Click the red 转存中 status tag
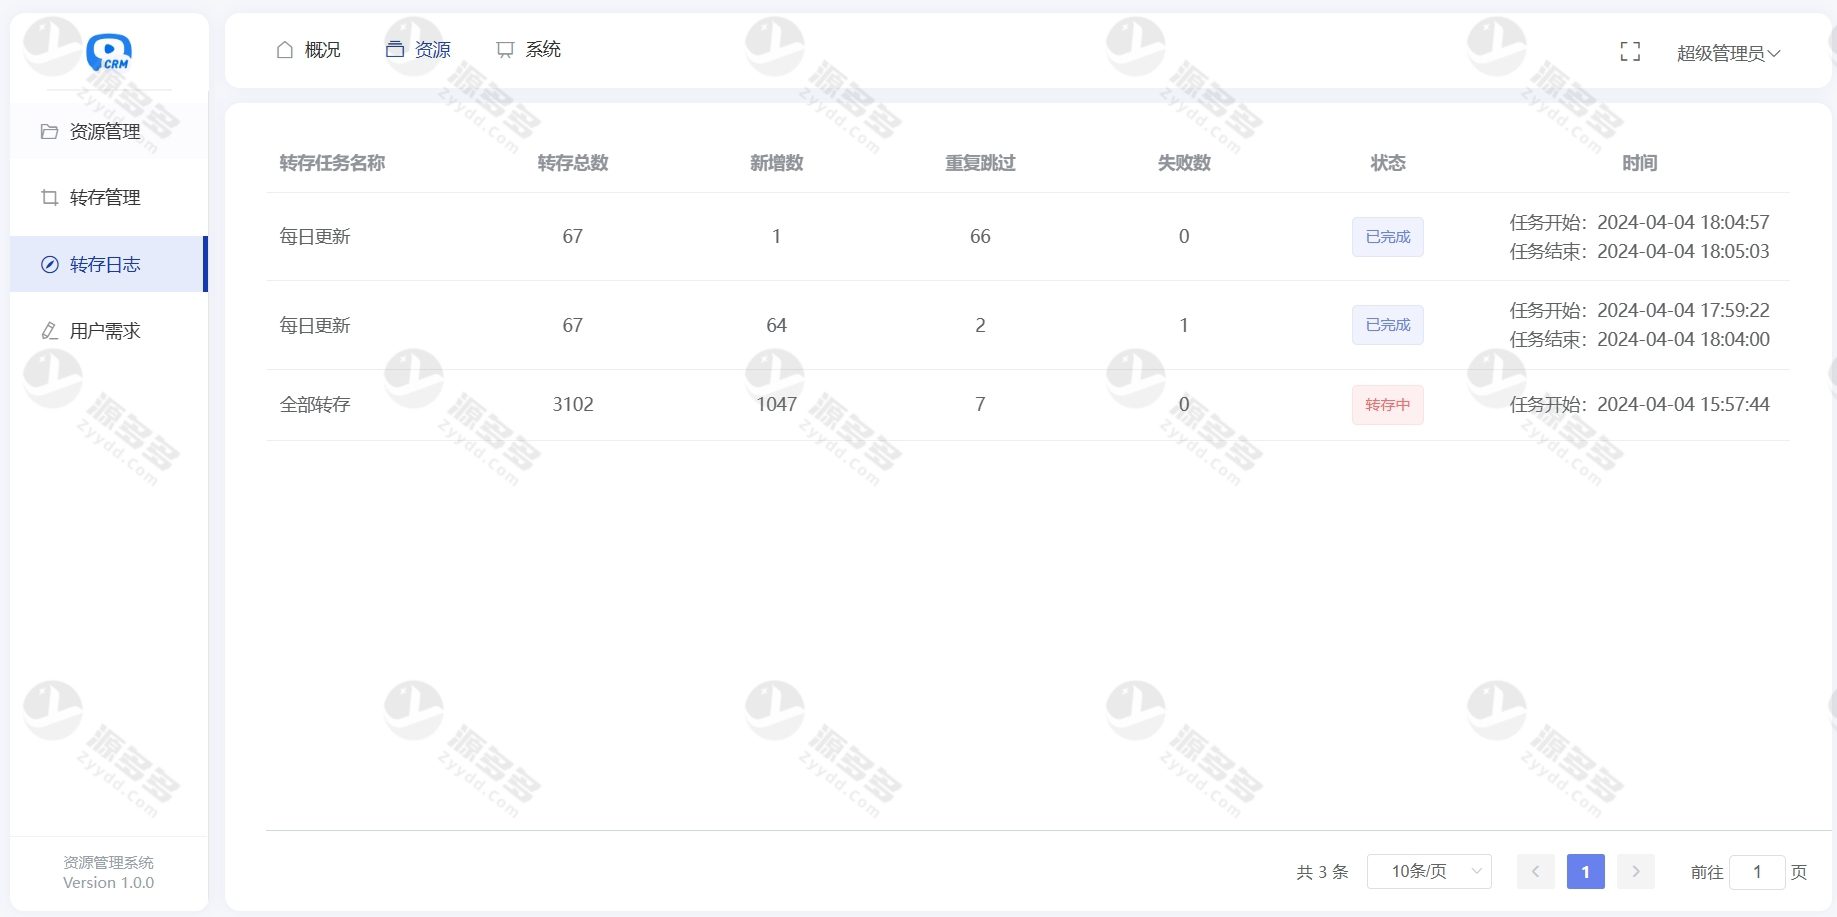 point(1387,405)
